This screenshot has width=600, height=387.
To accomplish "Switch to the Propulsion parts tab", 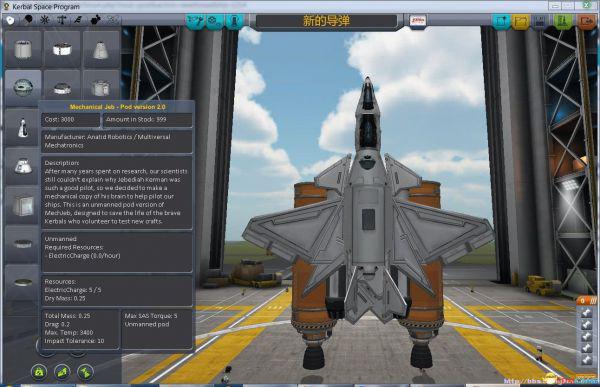I will 28,20.
